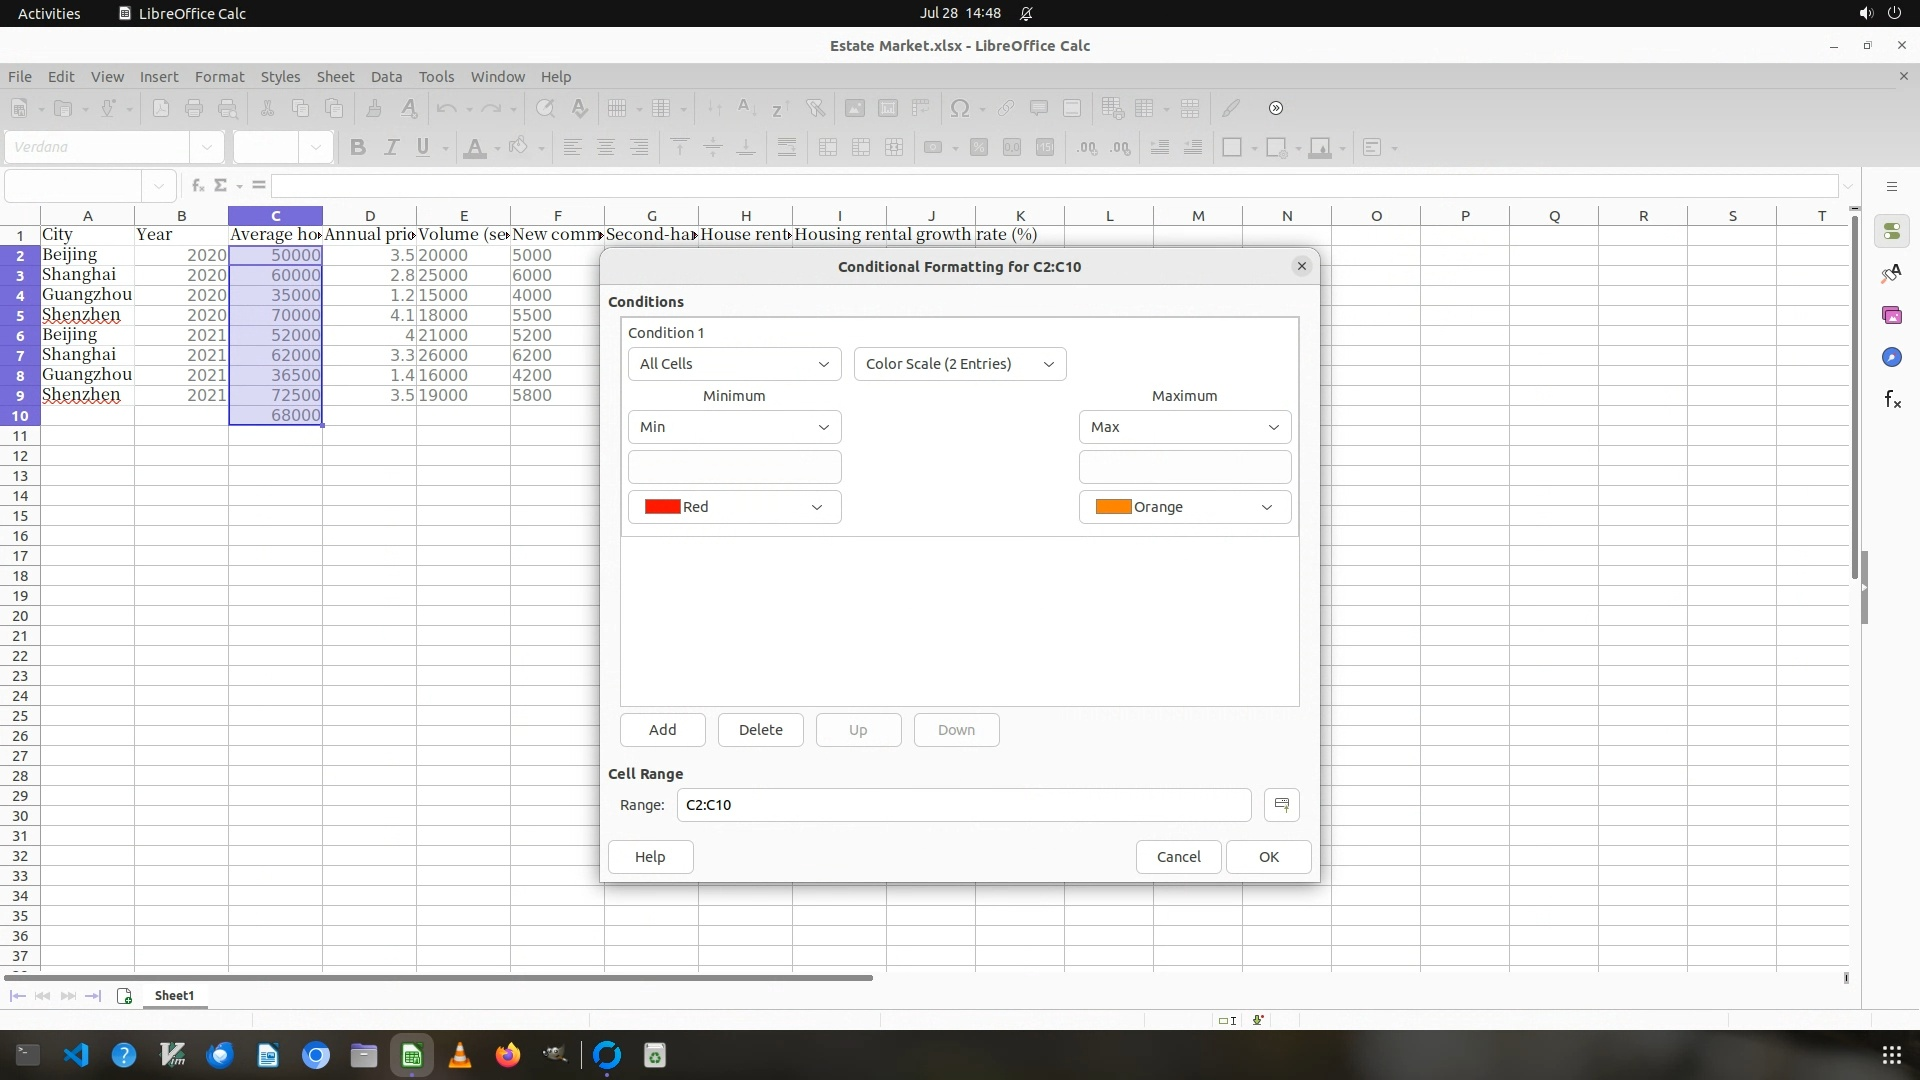Viewport: 1920px width, 1080px height.
Task: Open the Color Scale (2 Entries) dropdown
Action: [x=959, y=364]
